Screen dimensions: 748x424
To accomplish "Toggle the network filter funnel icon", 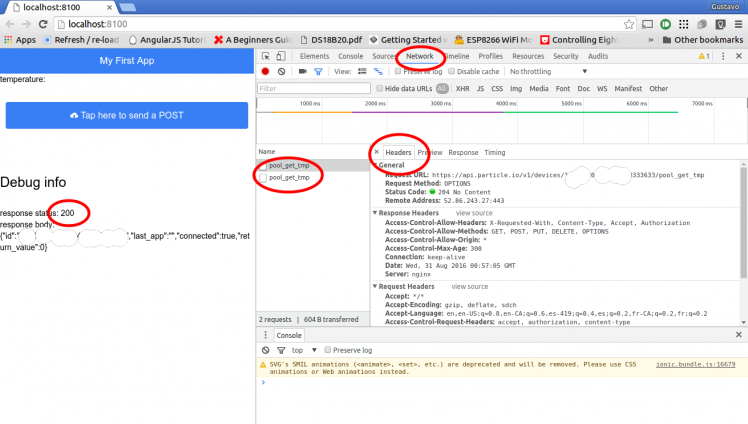I will click(x=318, y=72).
